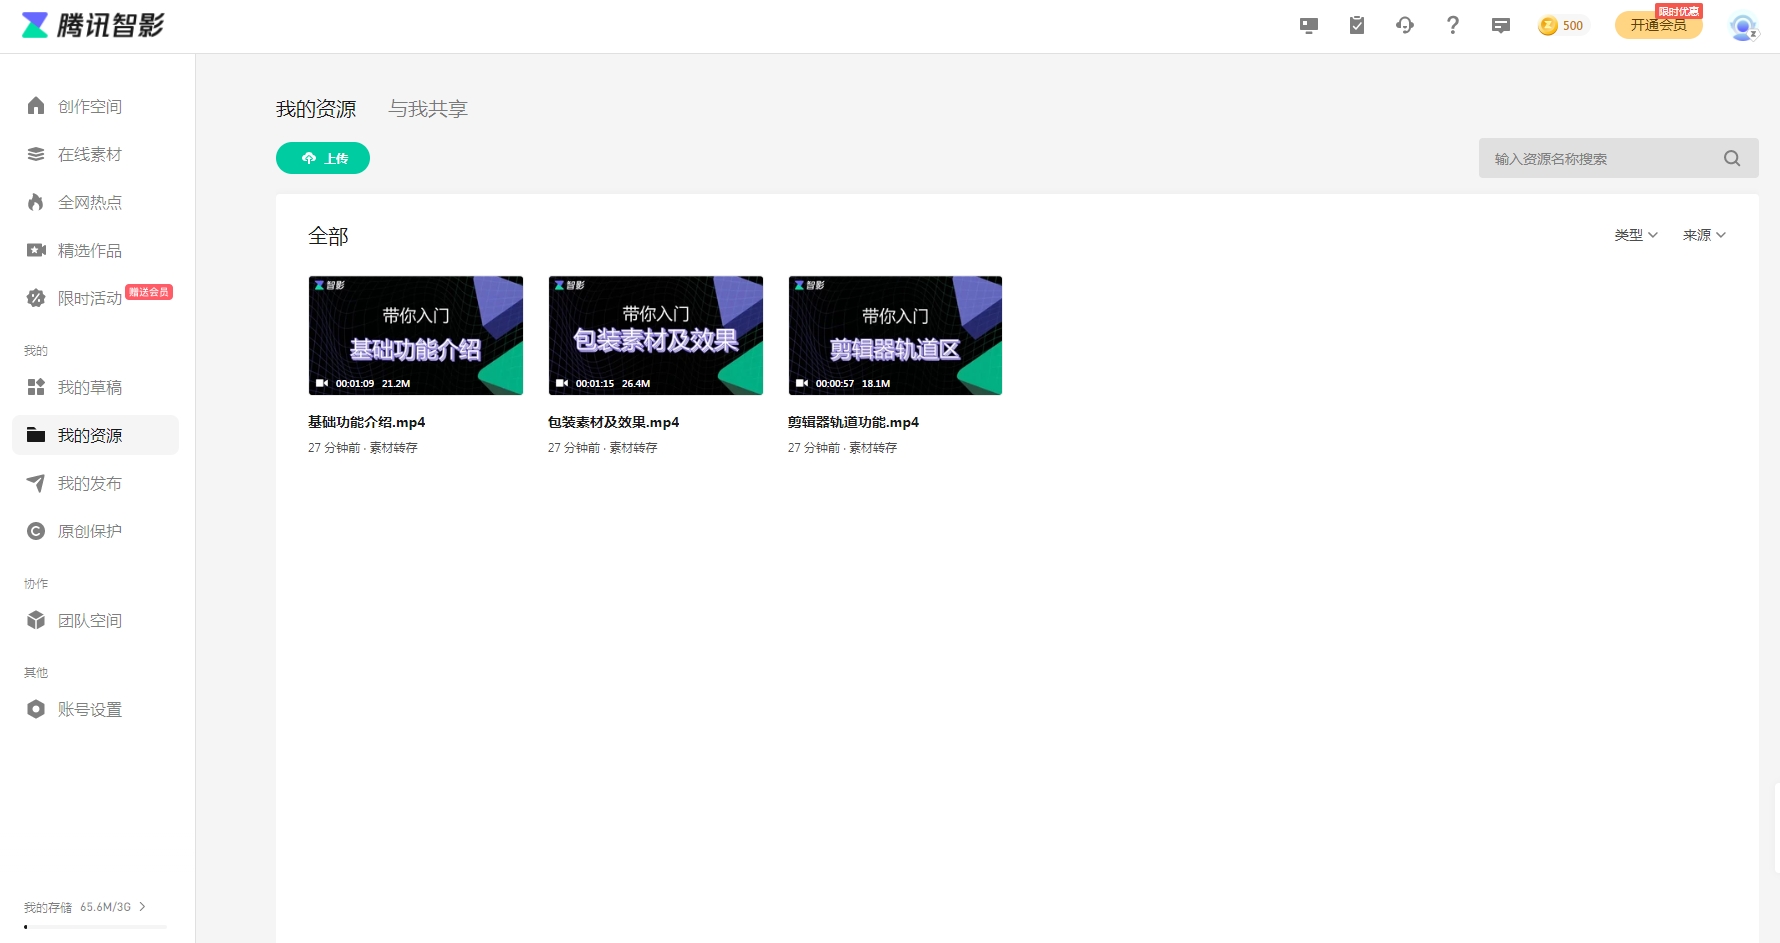1780x943 pixels.
Task: Click the green 上传 upload button
Action: tap(323, 158)
